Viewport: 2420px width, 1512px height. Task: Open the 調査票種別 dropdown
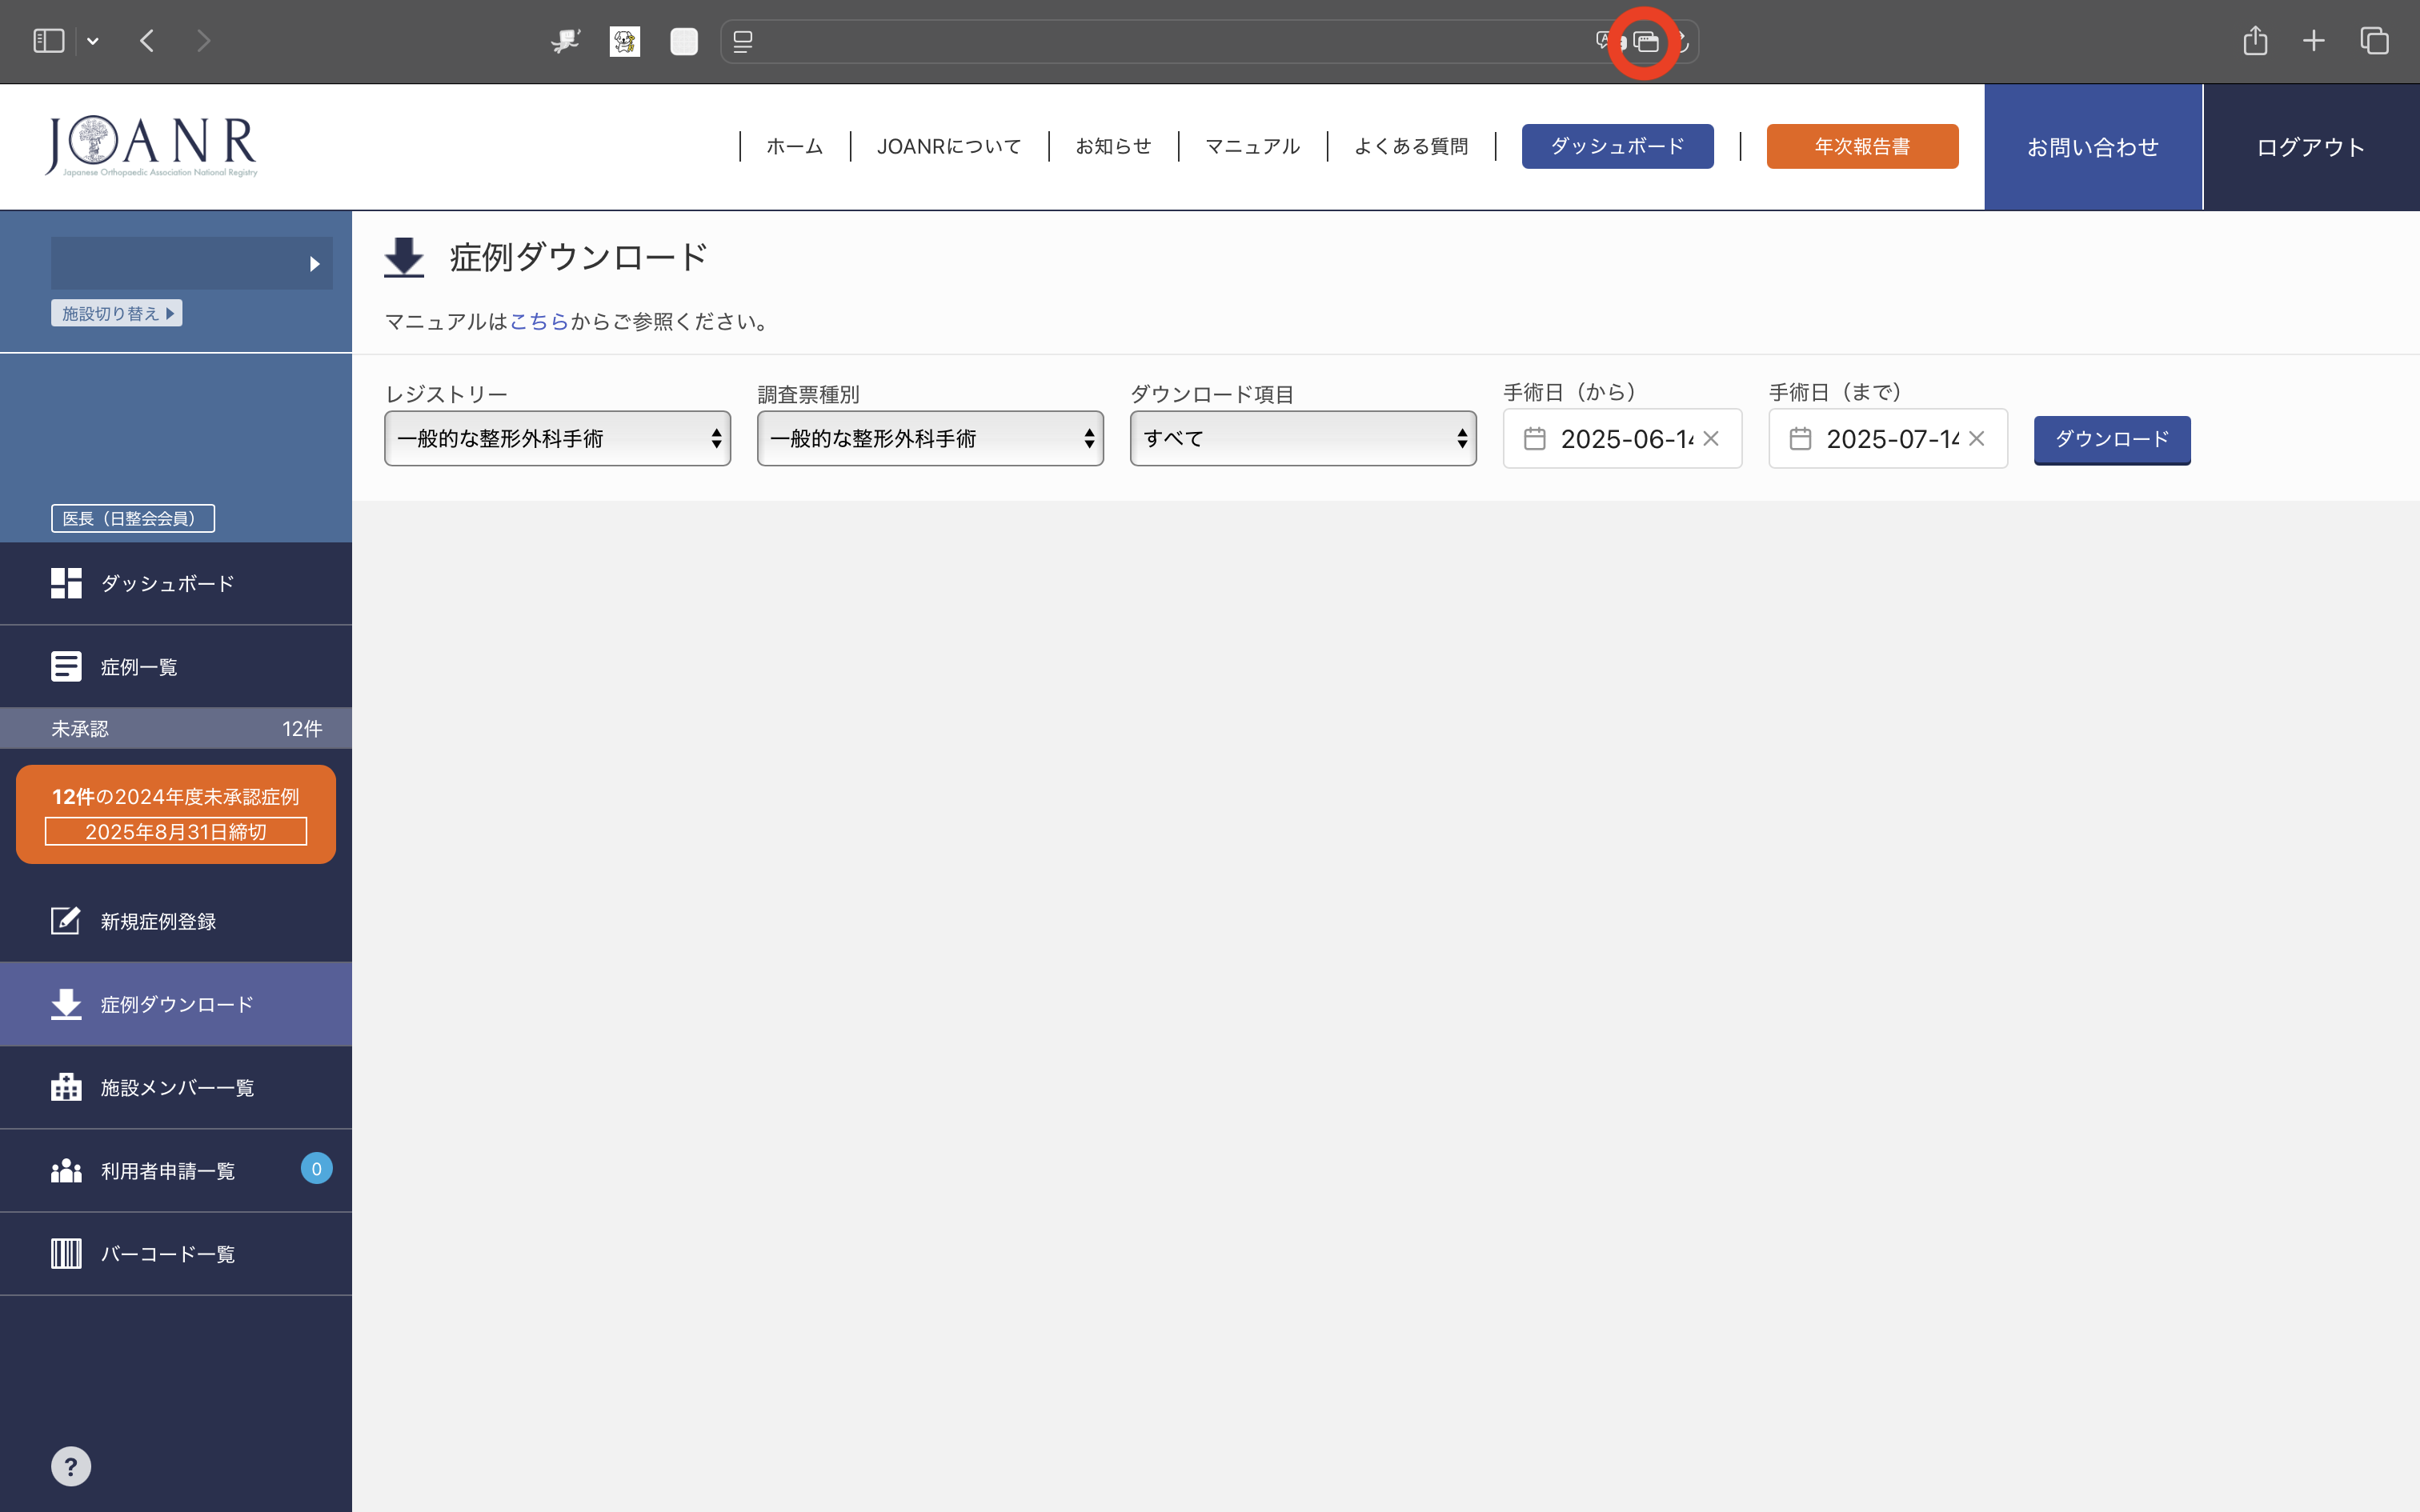pos(929,438)
